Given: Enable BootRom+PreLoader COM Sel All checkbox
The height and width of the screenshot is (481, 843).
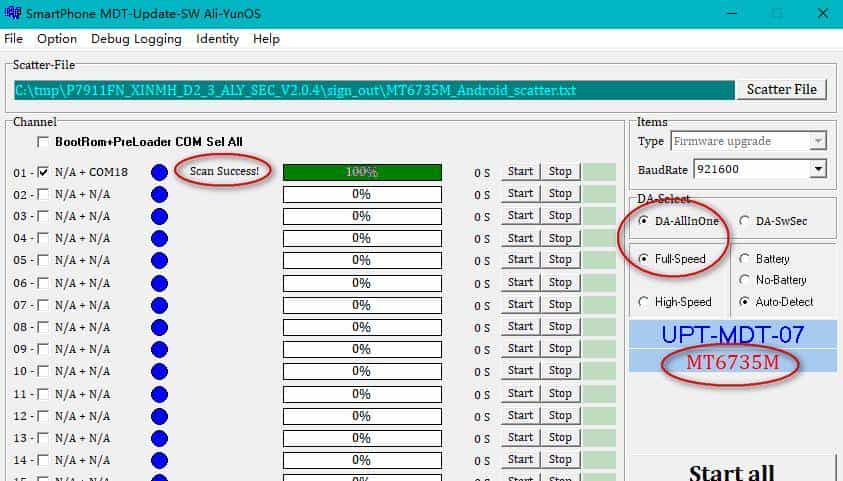Looking at the screenshot, I should coord(43,142).
